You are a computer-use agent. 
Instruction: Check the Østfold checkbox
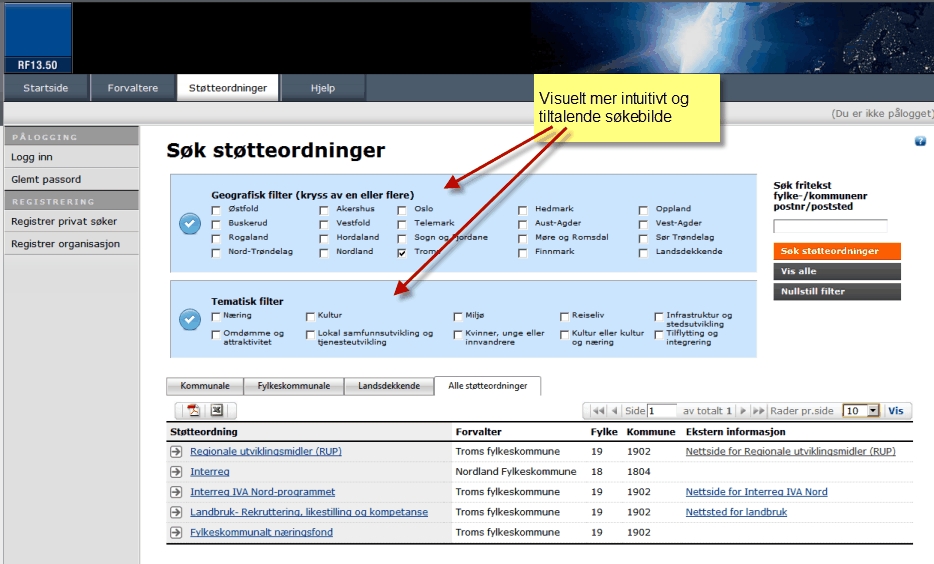(x=216, y=210)
